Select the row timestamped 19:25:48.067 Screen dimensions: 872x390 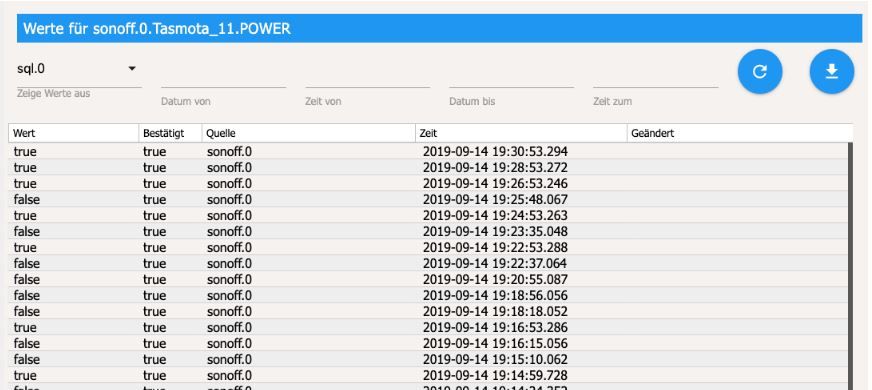[x=428, y=199]
